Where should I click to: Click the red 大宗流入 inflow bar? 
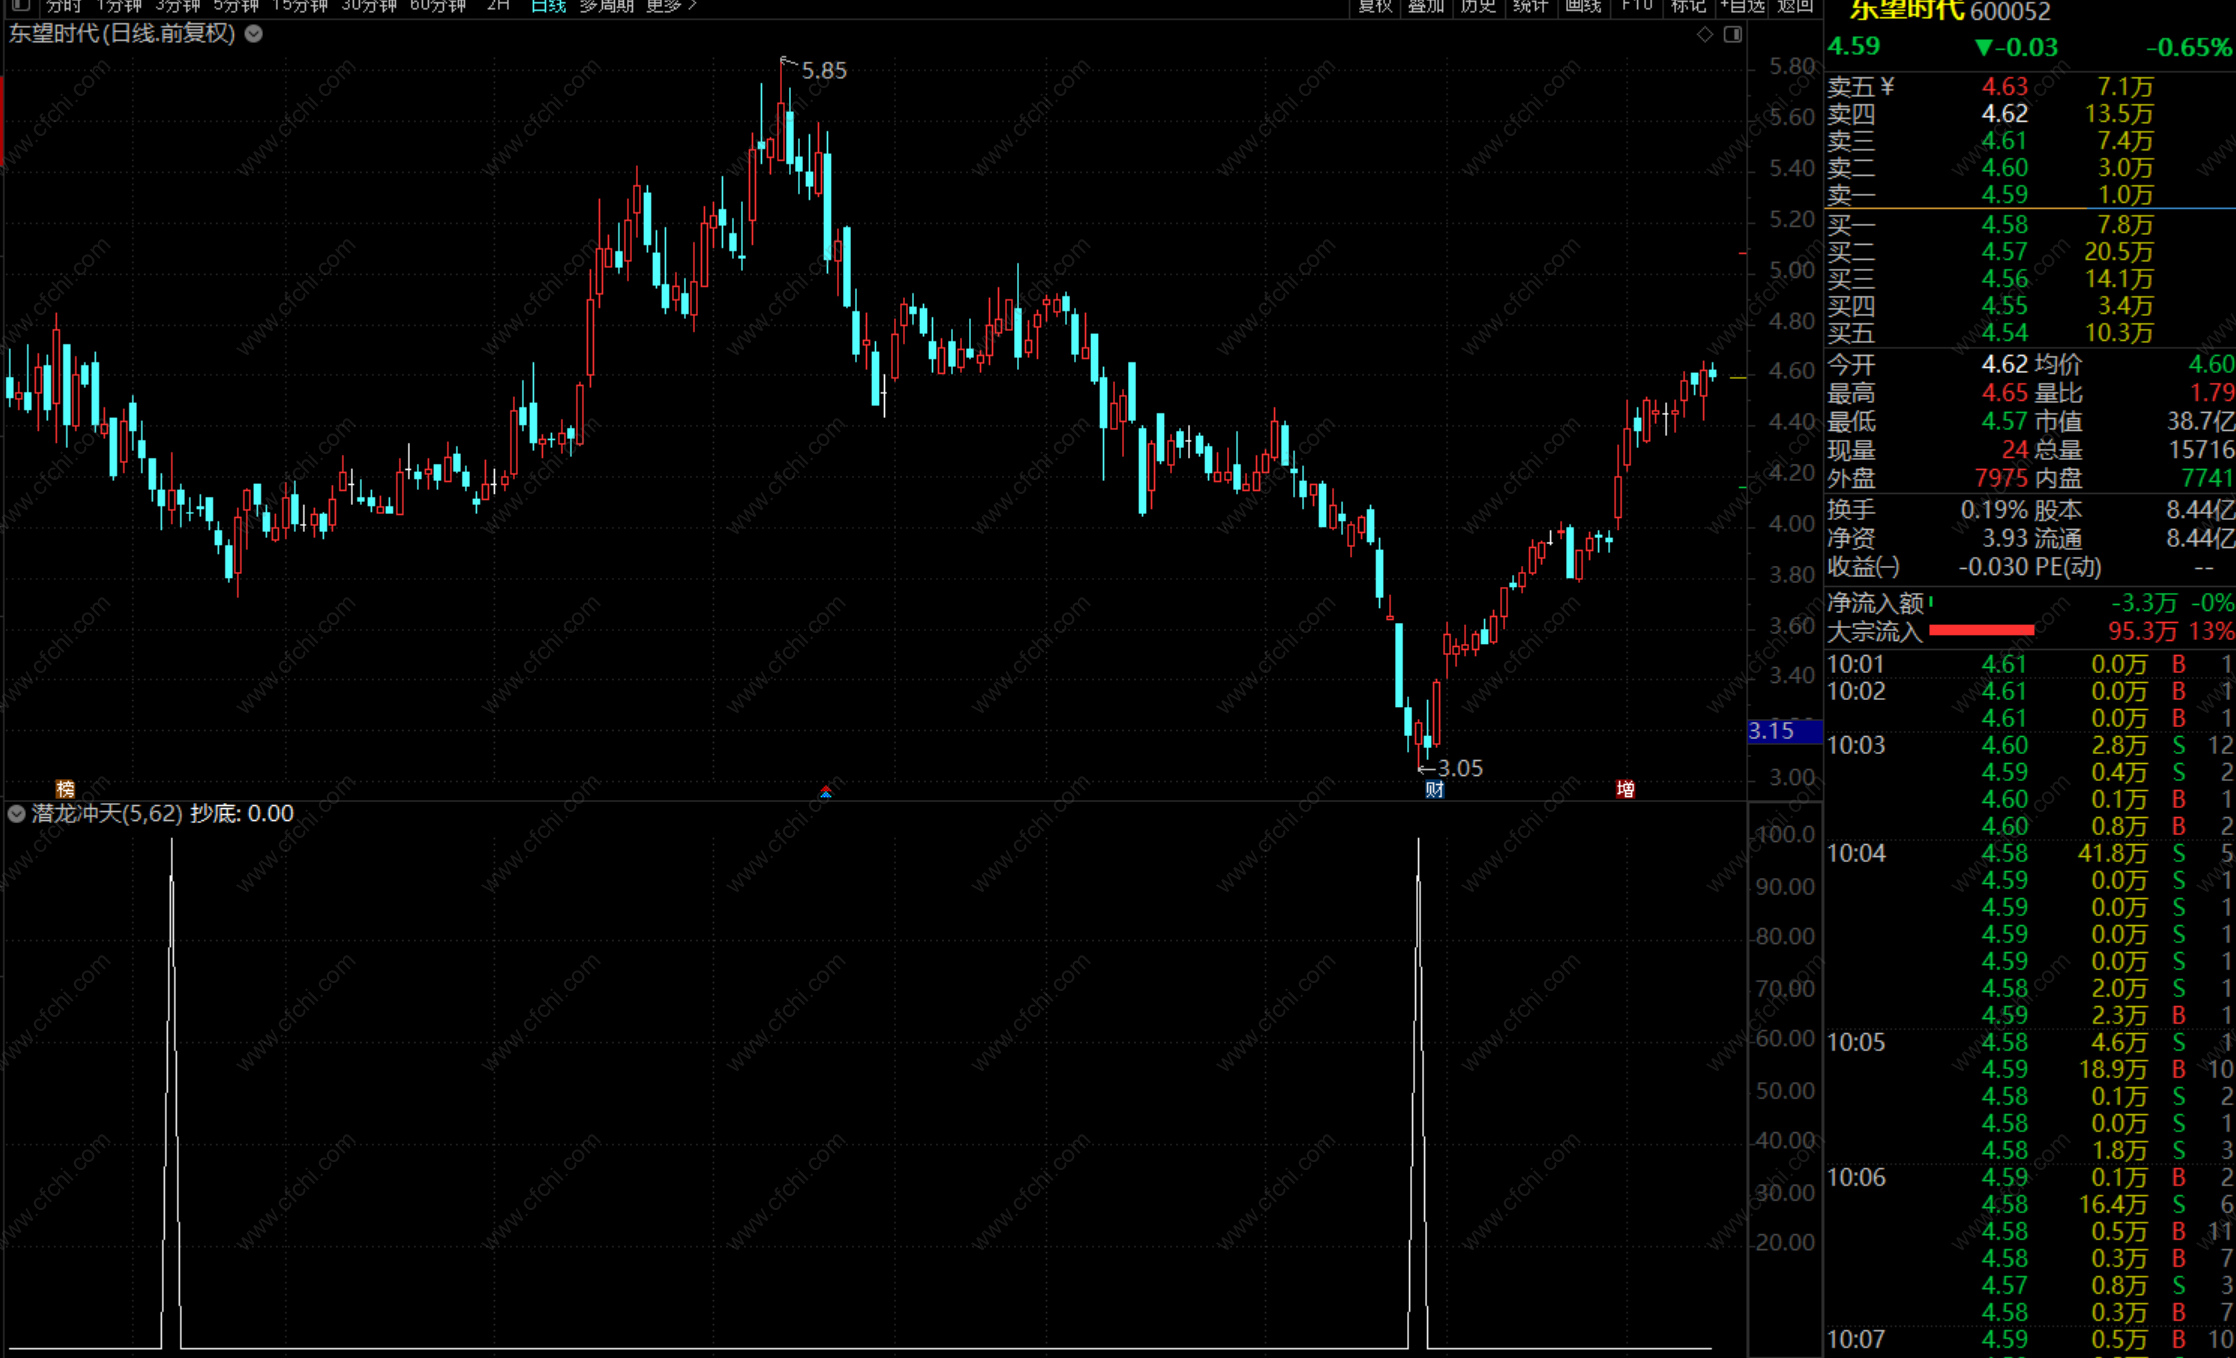(1980, 630)
